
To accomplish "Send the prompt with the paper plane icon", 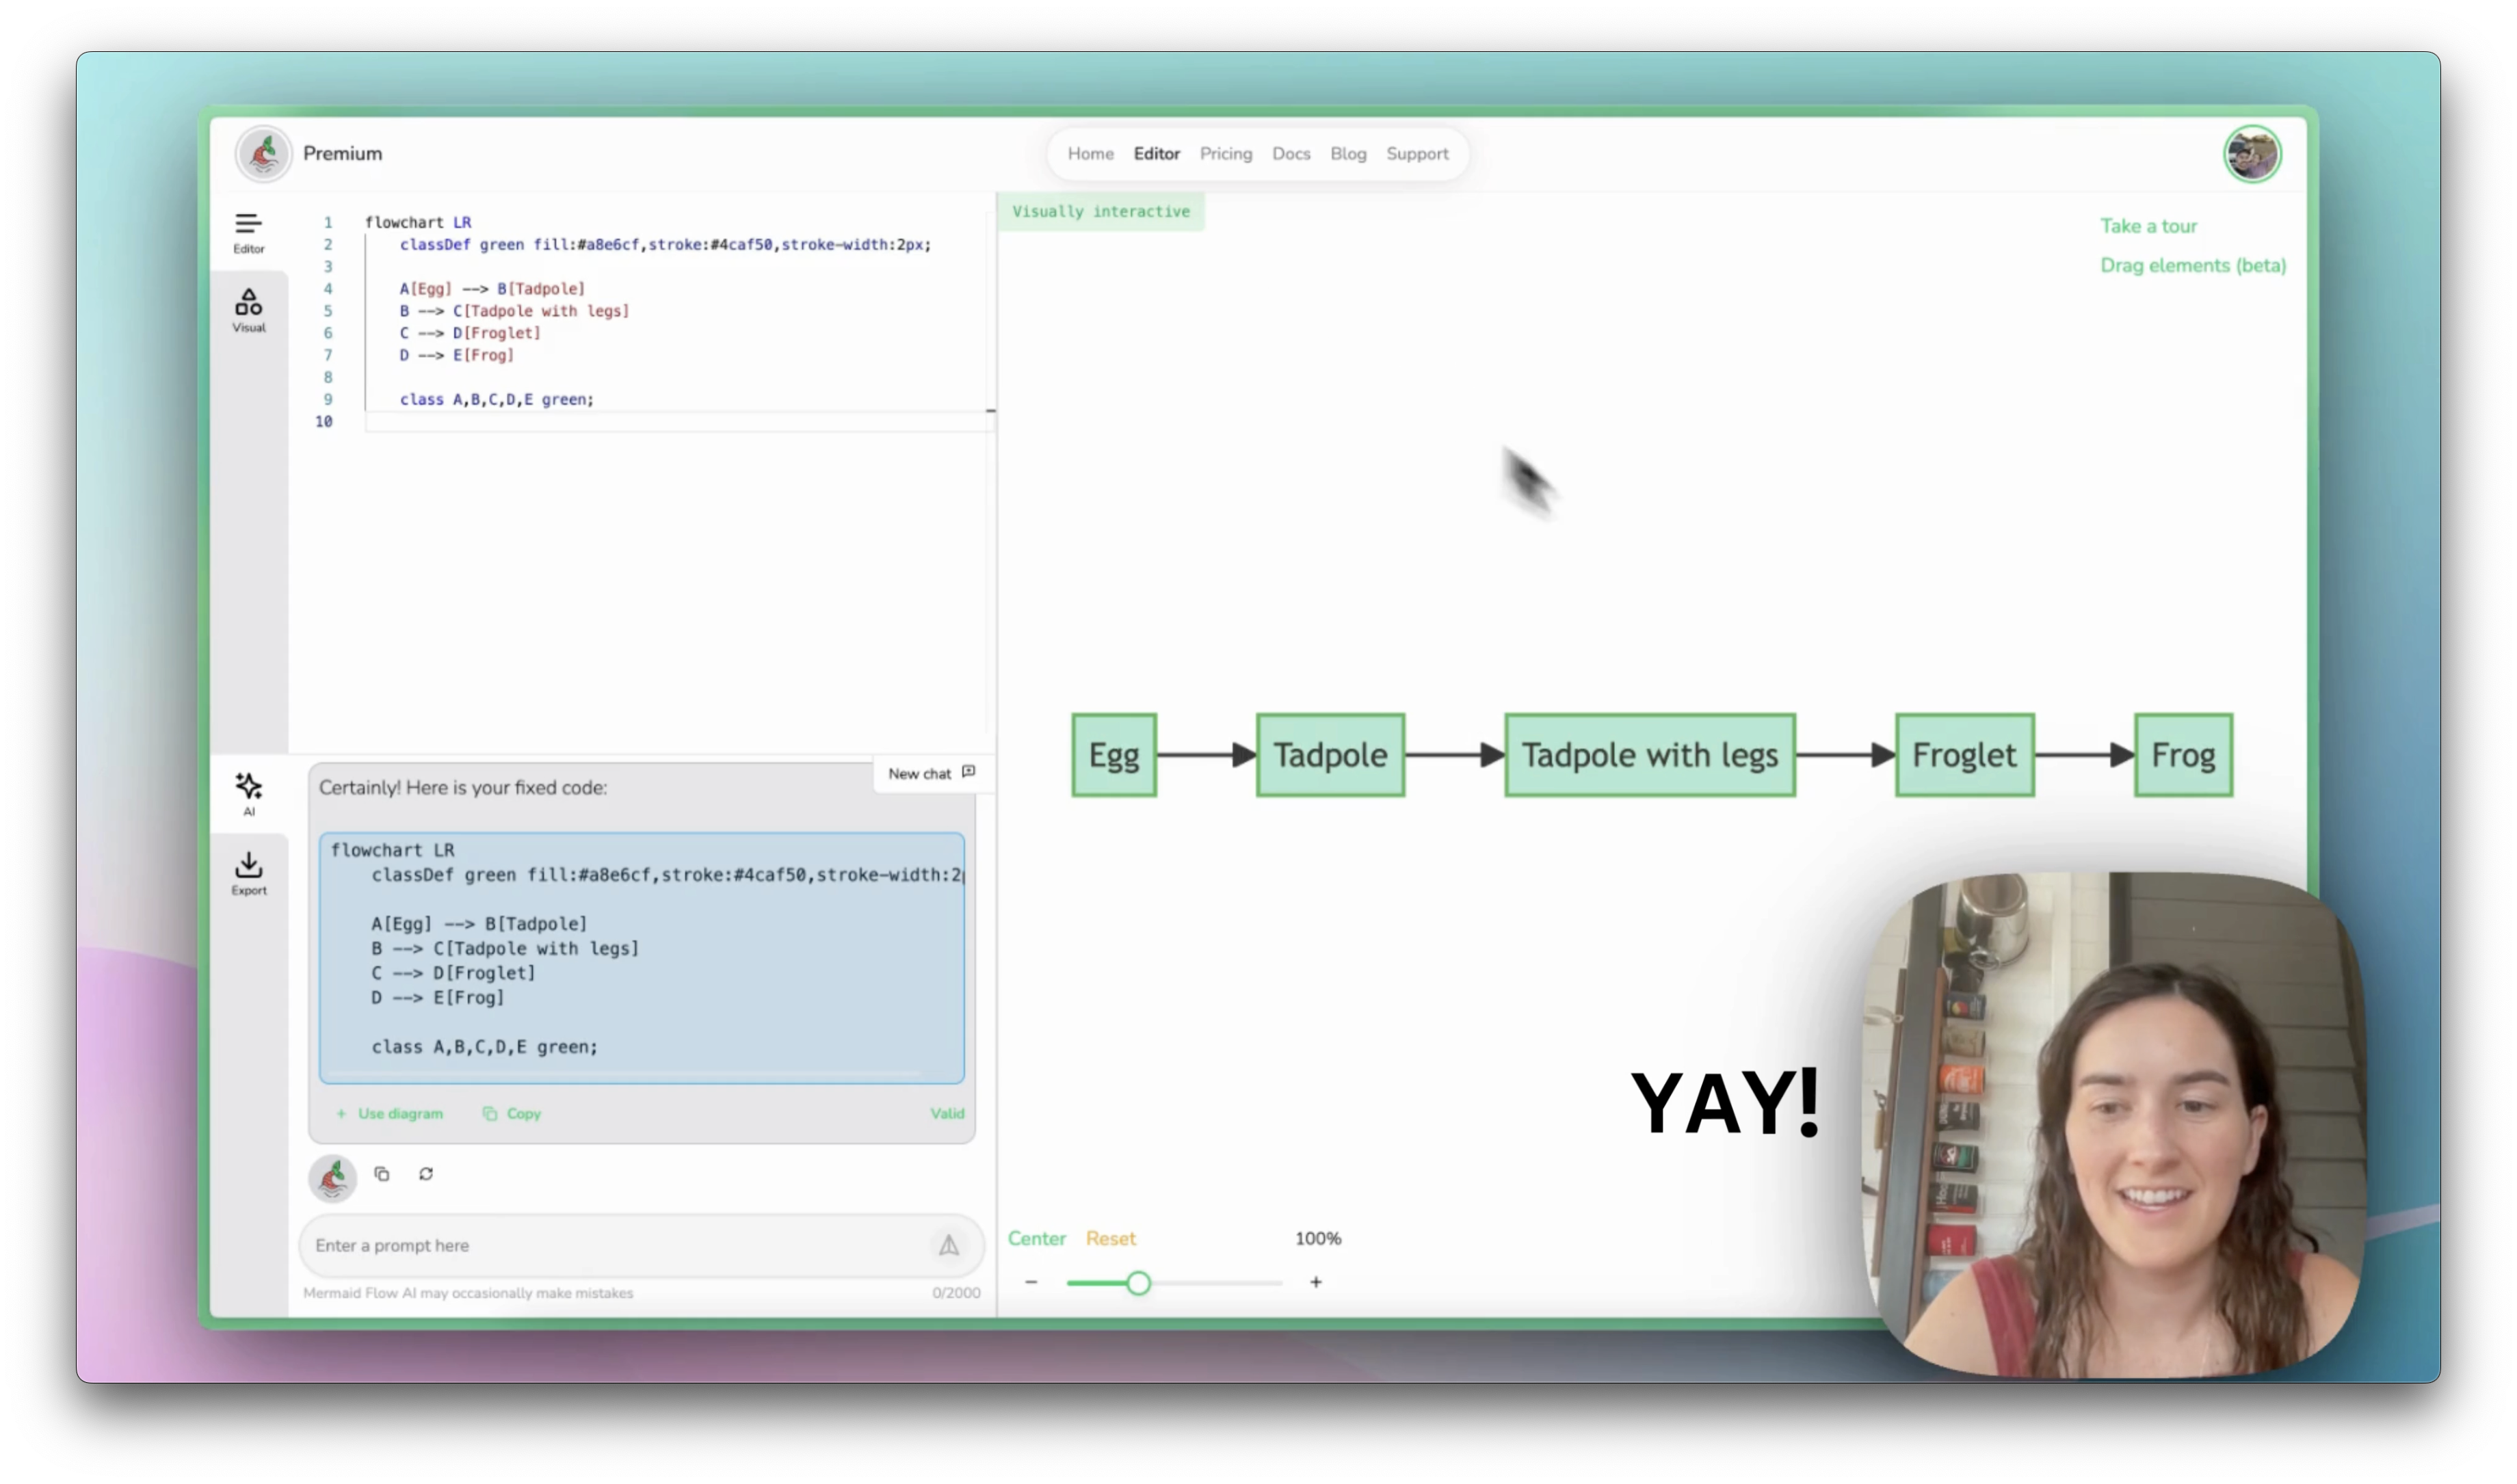I will [948, 1246].
